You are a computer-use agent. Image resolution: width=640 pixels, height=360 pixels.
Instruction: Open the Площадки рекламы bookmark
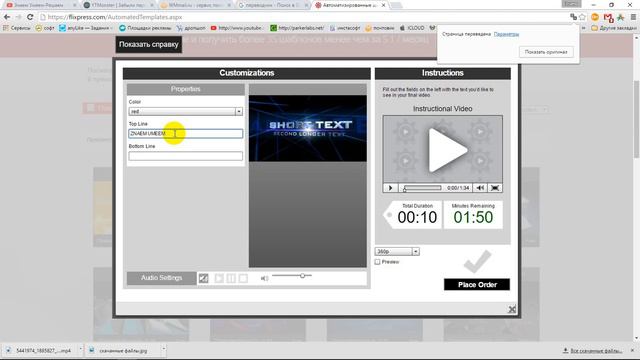145,28
